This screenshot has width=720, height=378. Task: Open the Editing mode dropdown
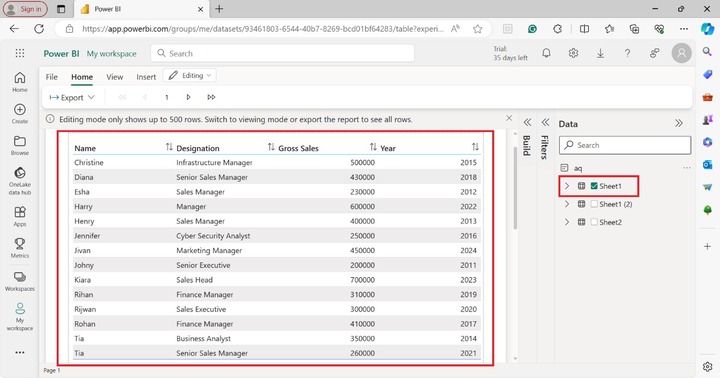click(x=190, y=75)
